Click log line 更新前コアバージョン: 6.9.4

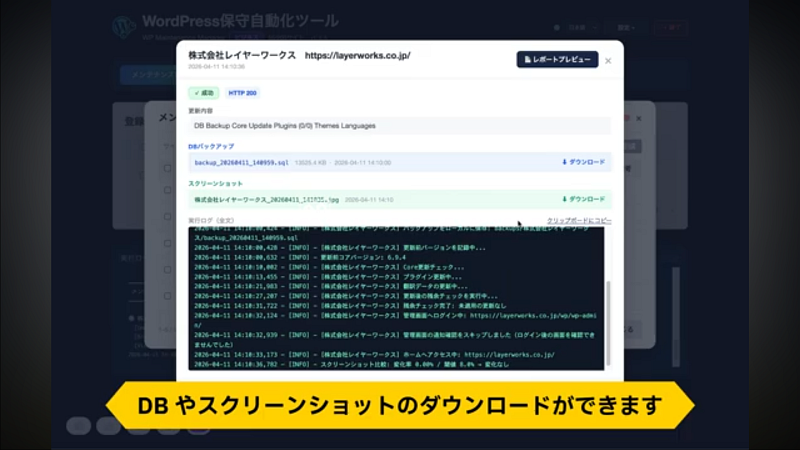coord(300,258)
